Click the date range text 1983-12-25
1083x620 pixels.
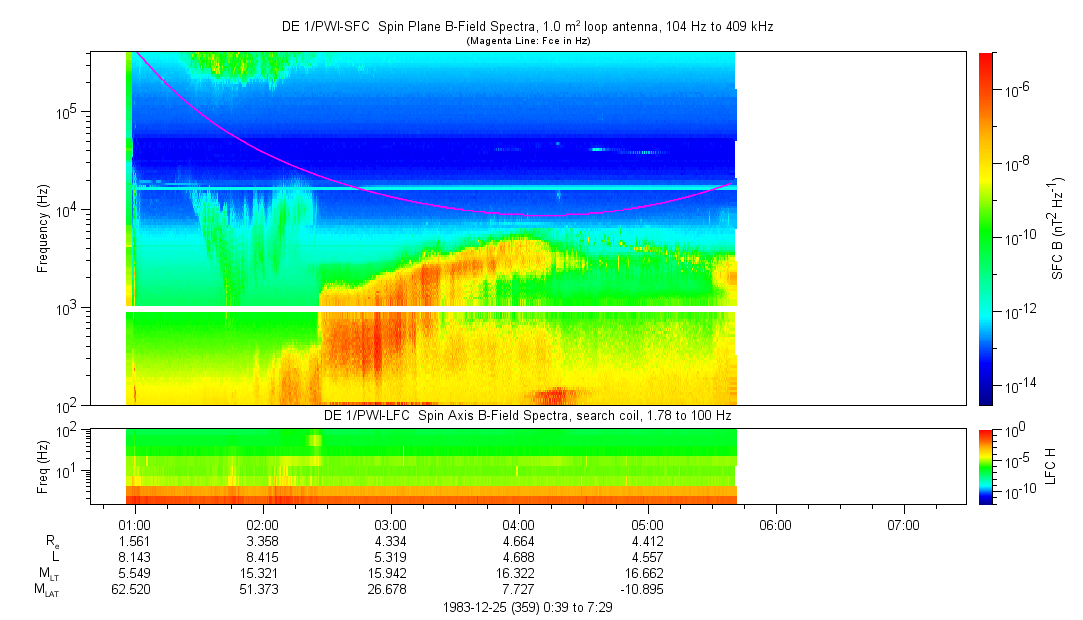coord(527,607)
